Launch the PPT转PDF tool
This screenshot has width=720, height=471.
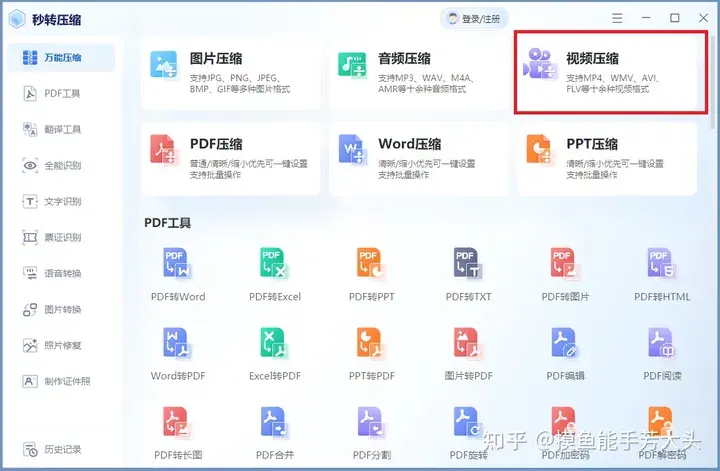pyautogui.click(x=371, y=354)
